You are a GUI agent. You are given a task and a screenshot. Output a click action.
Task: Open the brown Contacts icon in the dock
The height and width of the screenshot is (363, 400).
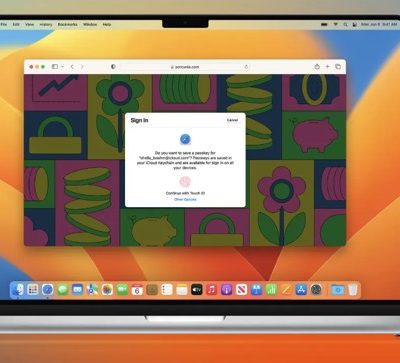click(152, 290)
